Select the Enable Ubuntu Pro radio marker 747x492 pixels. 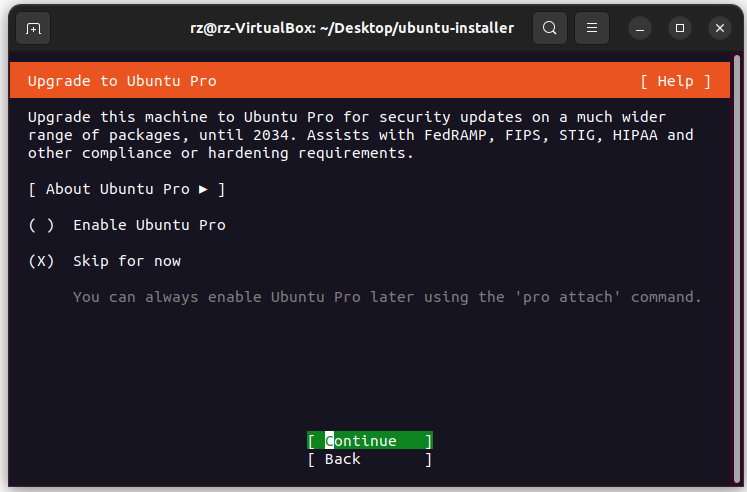click(41, 225)
